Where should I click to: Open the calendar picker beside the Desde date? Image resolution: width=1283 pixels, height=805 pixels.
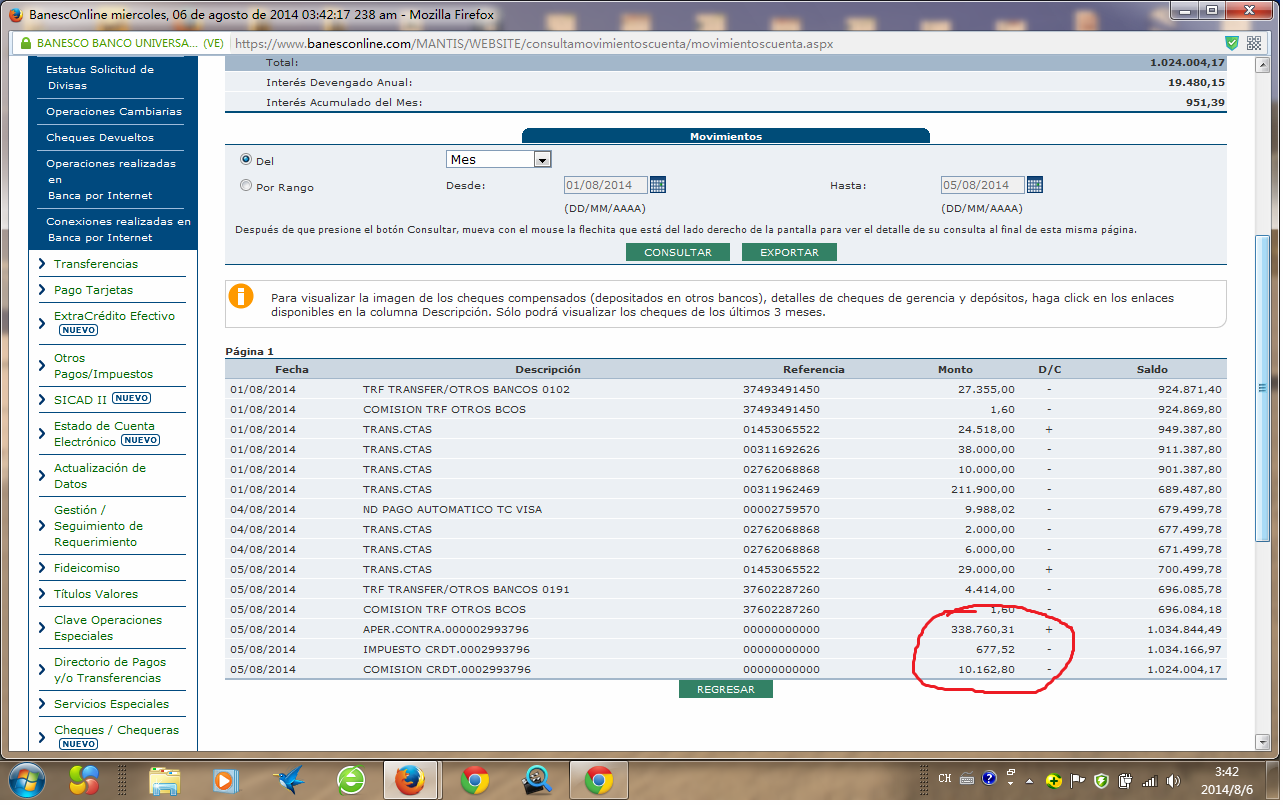point(657,185)
